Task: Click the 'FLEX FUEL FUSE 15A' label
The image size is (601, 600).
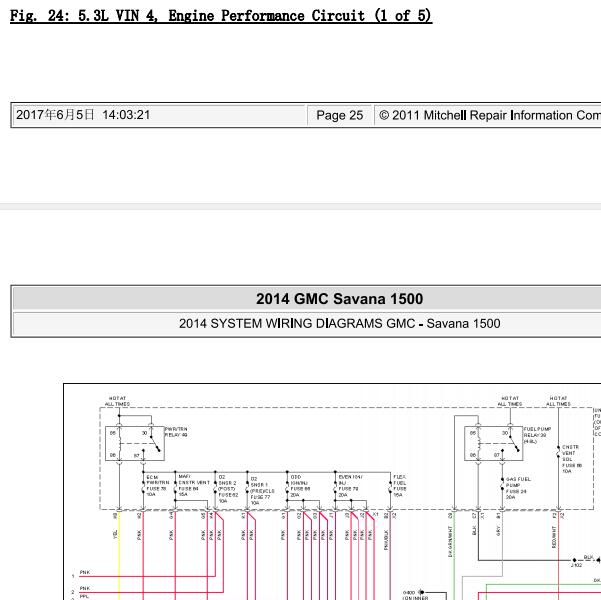Action: click(x=399, y=486)
